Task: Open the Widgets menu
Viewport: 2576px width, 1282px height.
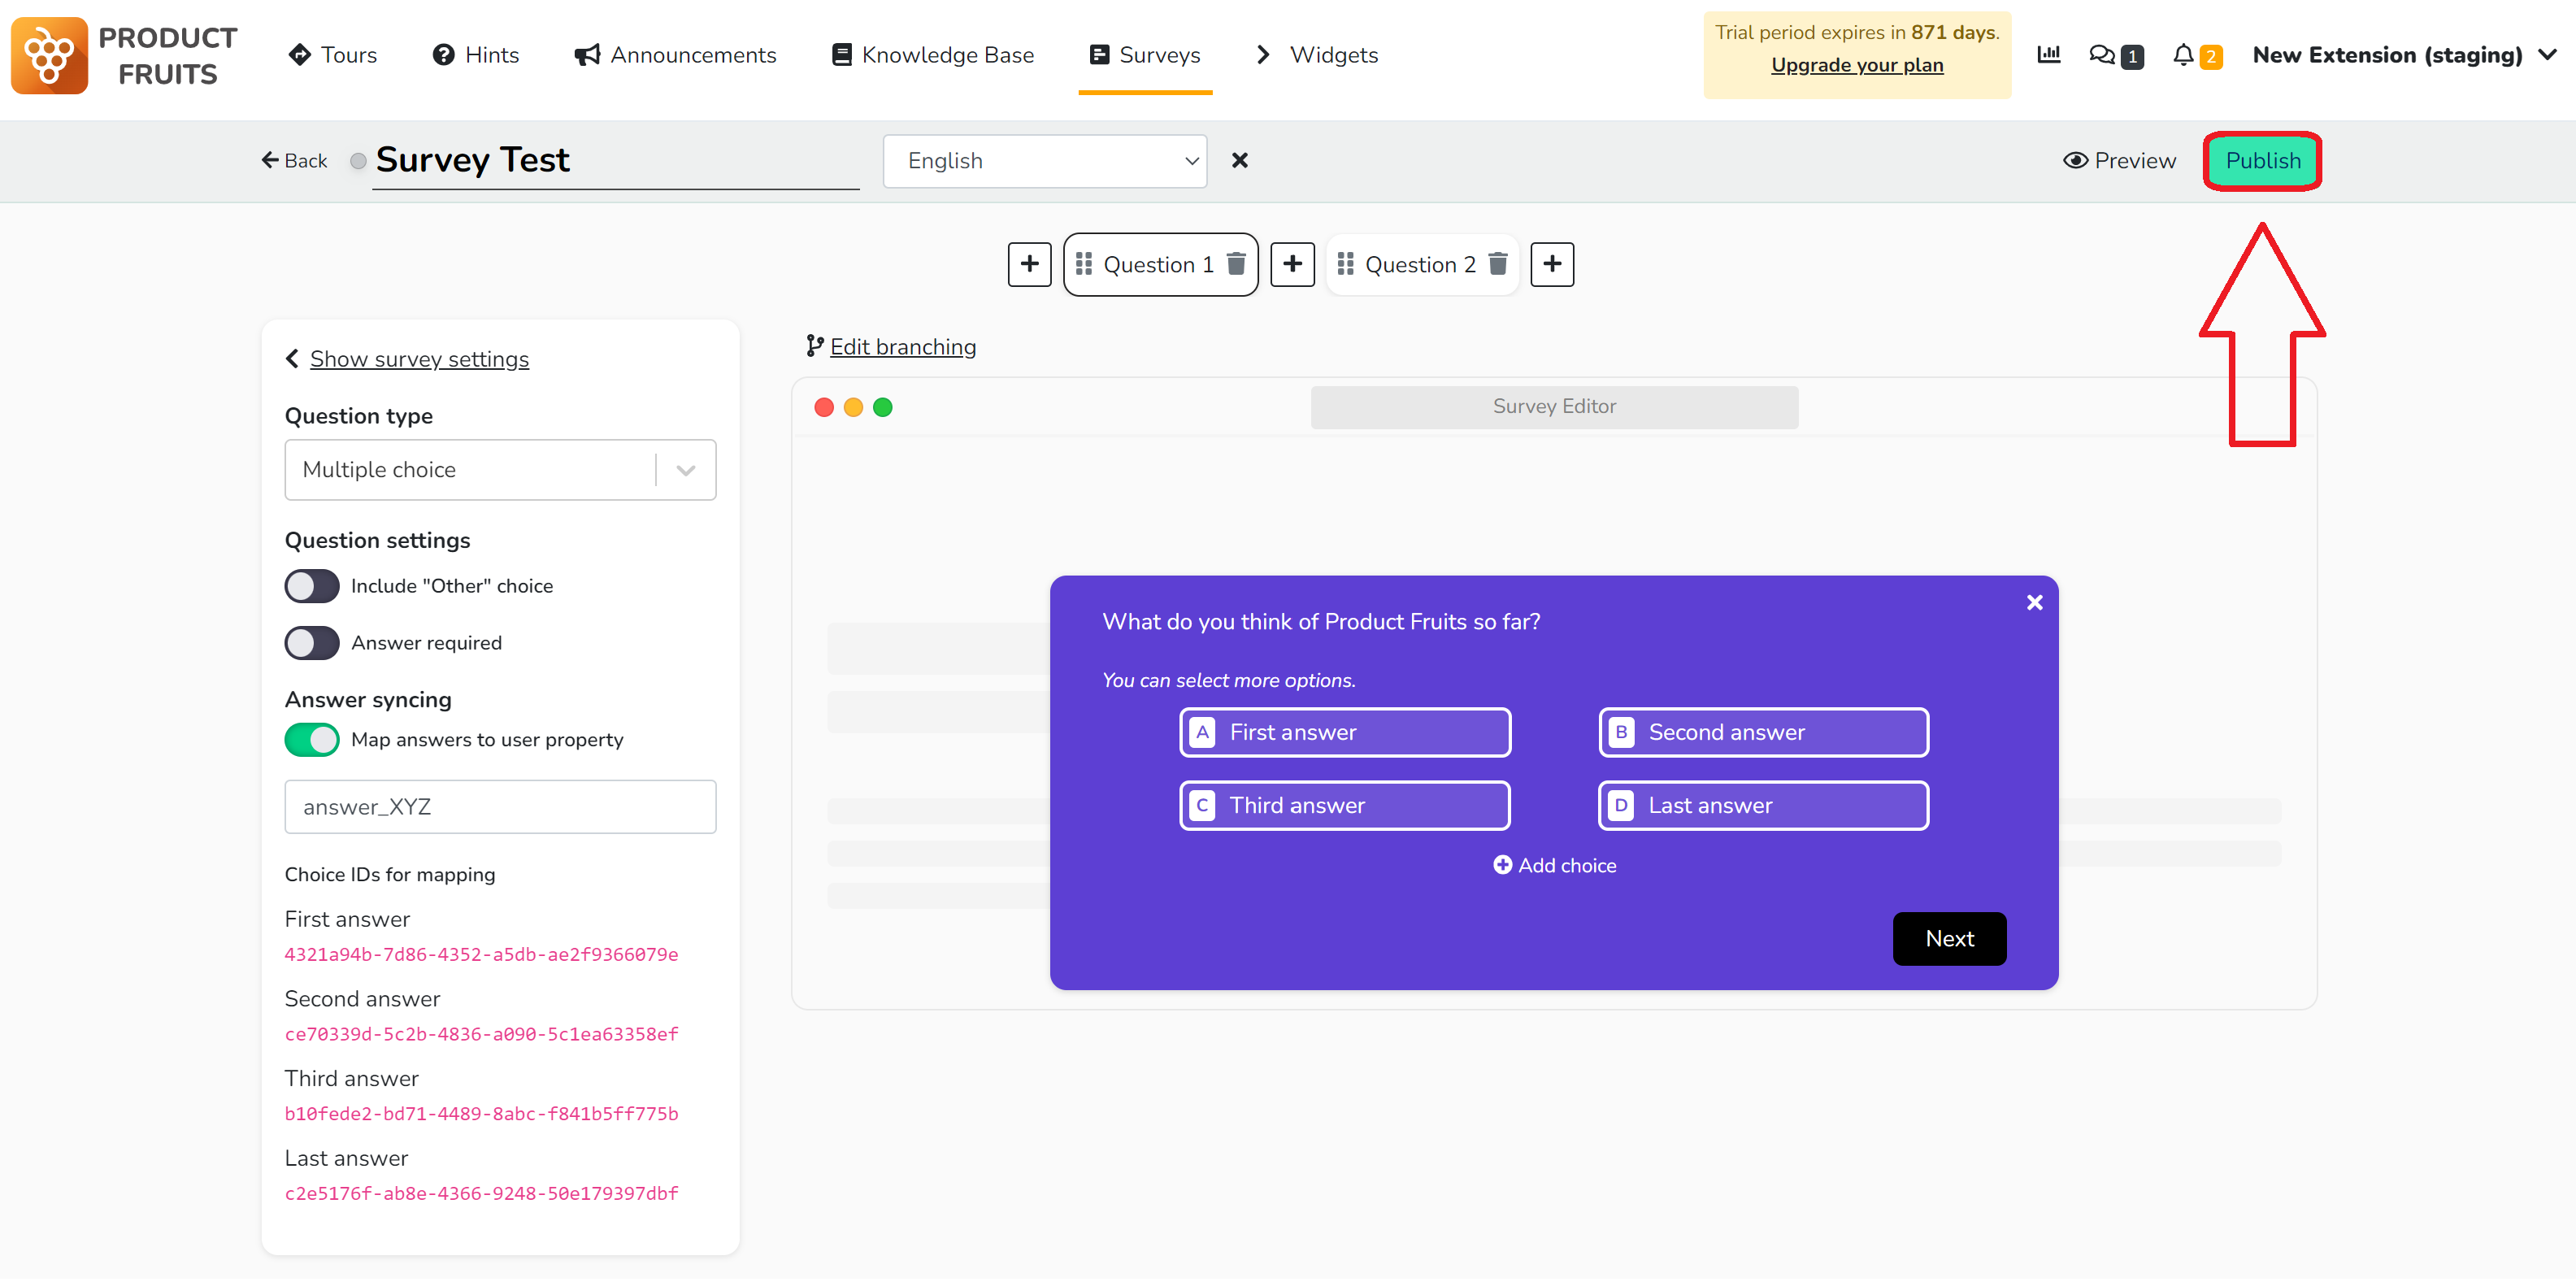Action: click(x=1334, y=55)
